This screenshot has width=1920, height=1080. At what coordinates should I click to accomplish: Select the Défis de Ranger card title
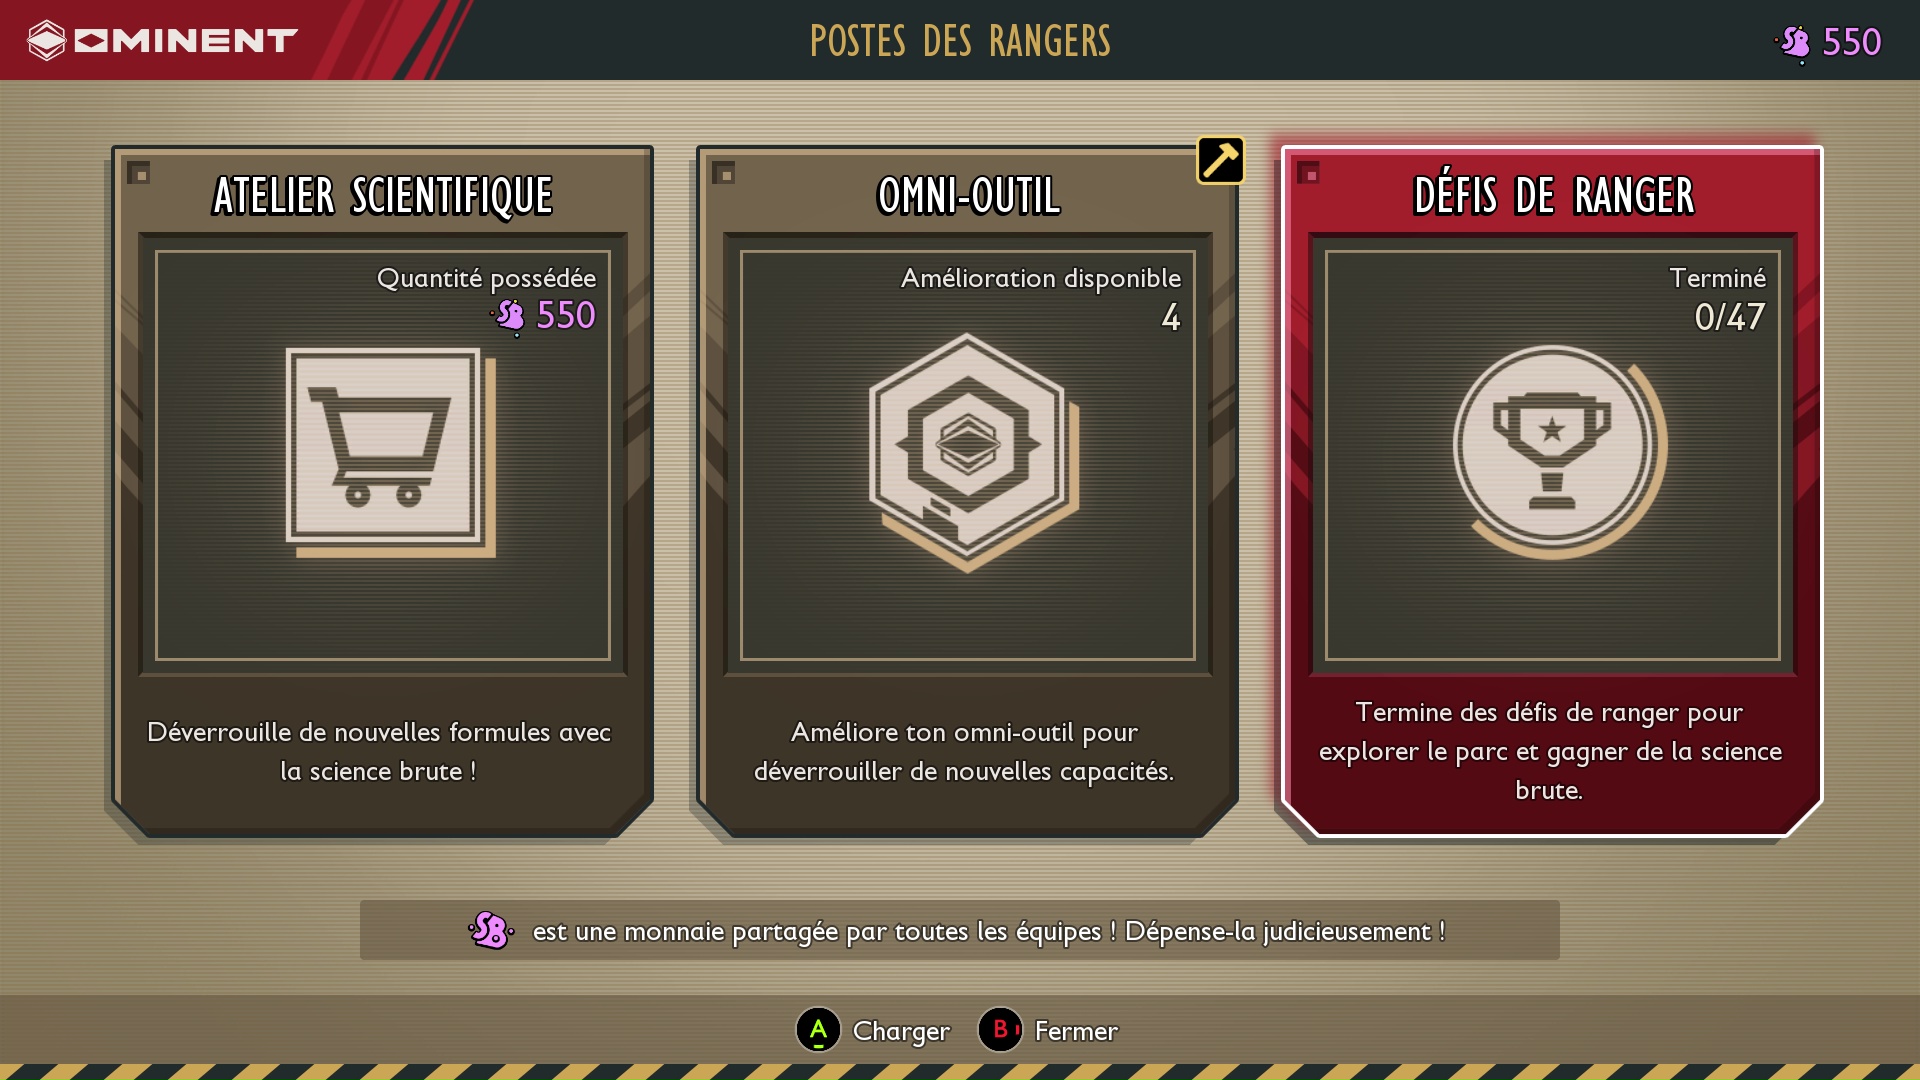[x=1553, y=195]
